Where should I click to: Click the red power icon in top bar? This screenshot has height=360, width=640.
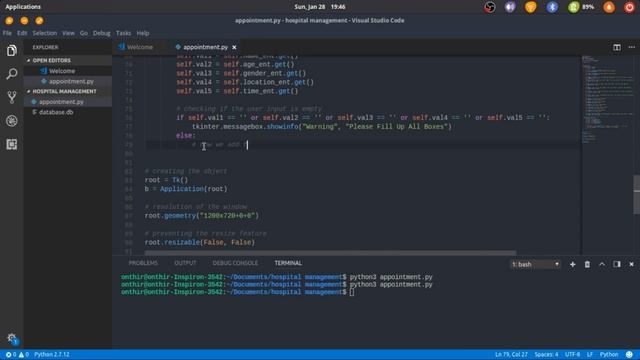click(x=629, y=7)
